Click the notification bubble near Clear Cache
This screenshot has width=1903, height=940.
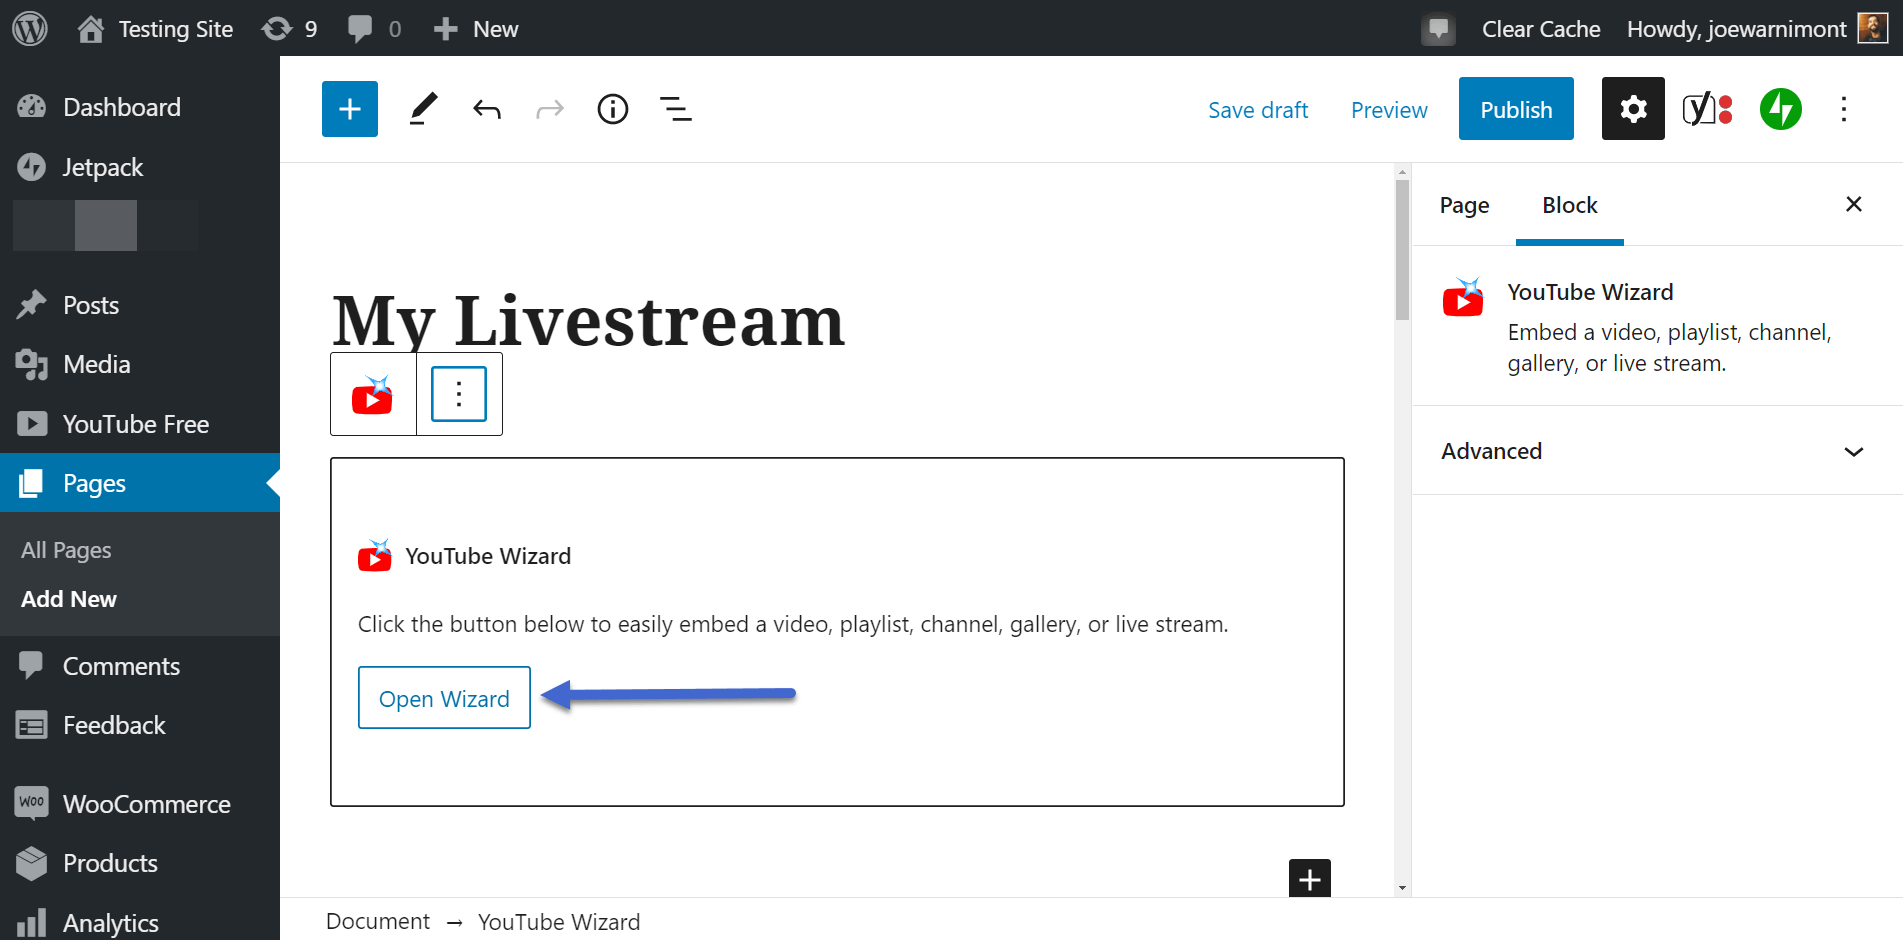pos(1438,29)
